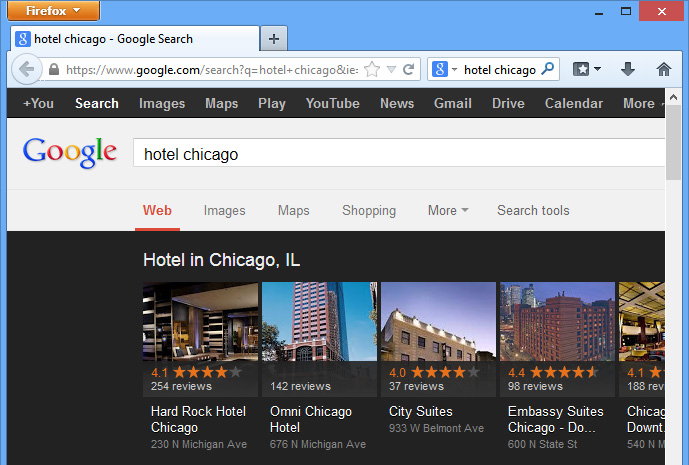Switch to the Maps results tab

point(294,211)
